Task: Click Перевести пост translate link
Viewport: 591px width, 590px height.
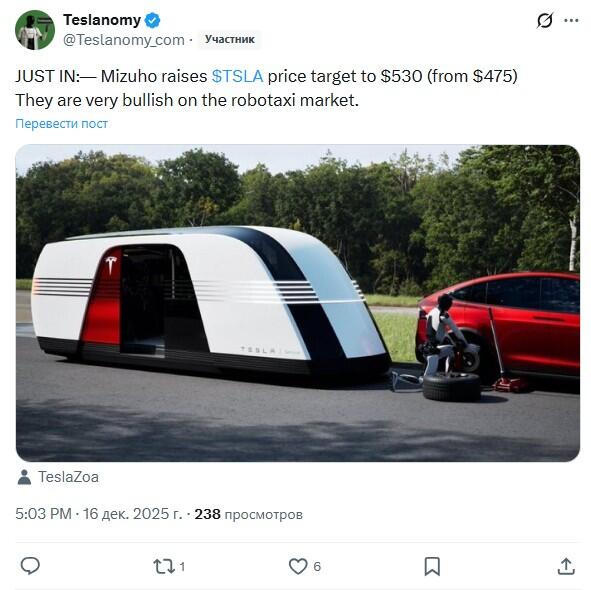Action: point(61,124)
